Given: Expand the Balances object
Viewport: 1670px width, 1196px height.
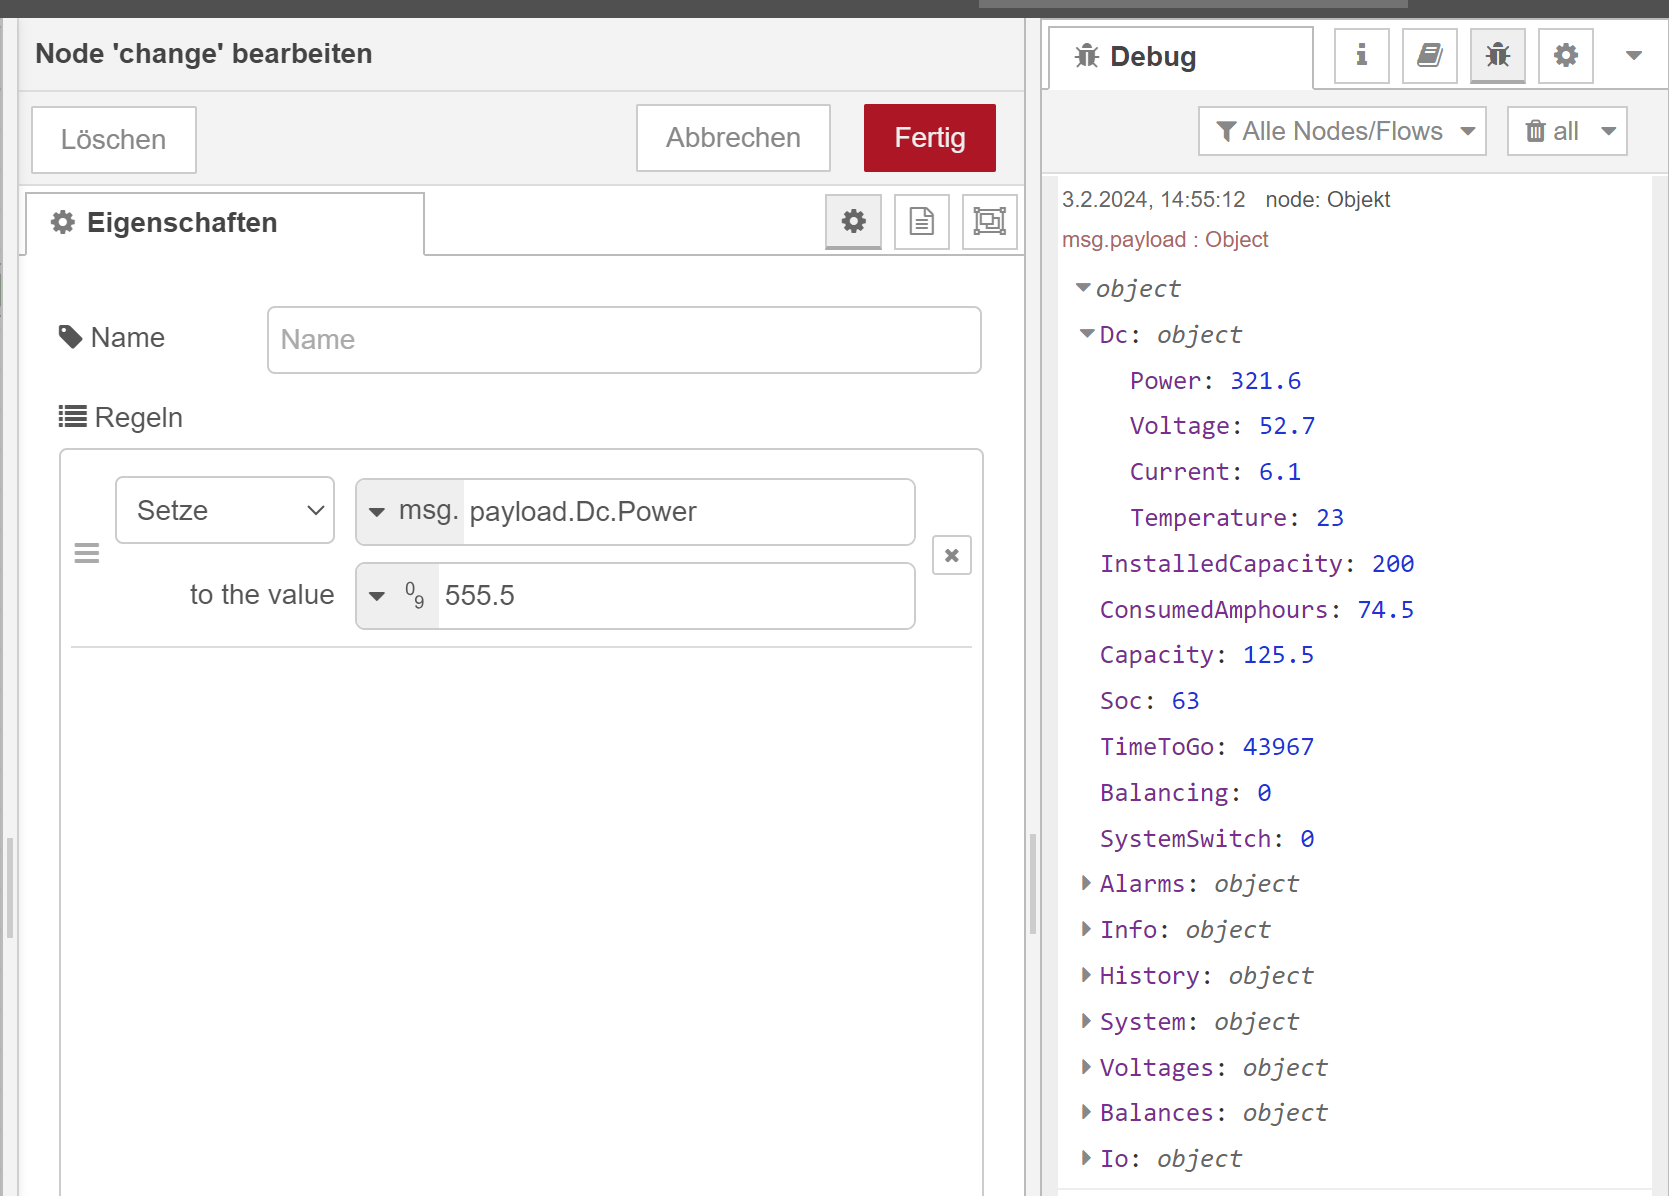Looking at the screenshot, I should (1086, 1112).
